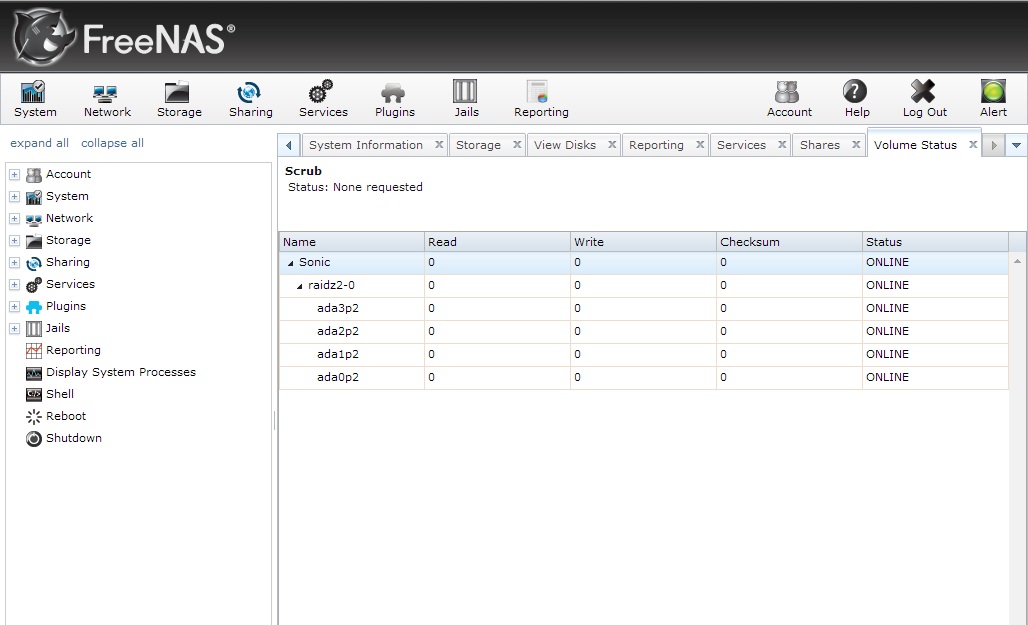Collapse the raidz2-0 vdev row

click(300, 286)
